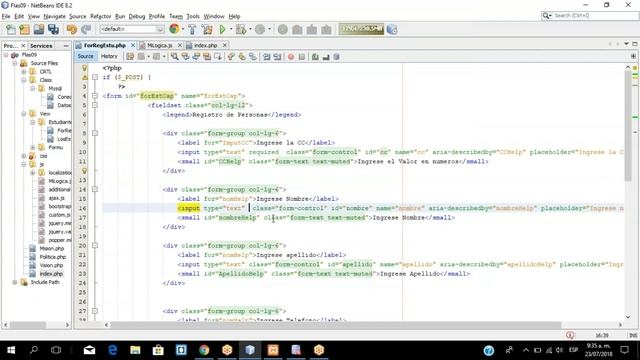640x360 pixels.
Task: Collapse the Source Files tree node
Action: pos(14,63)
